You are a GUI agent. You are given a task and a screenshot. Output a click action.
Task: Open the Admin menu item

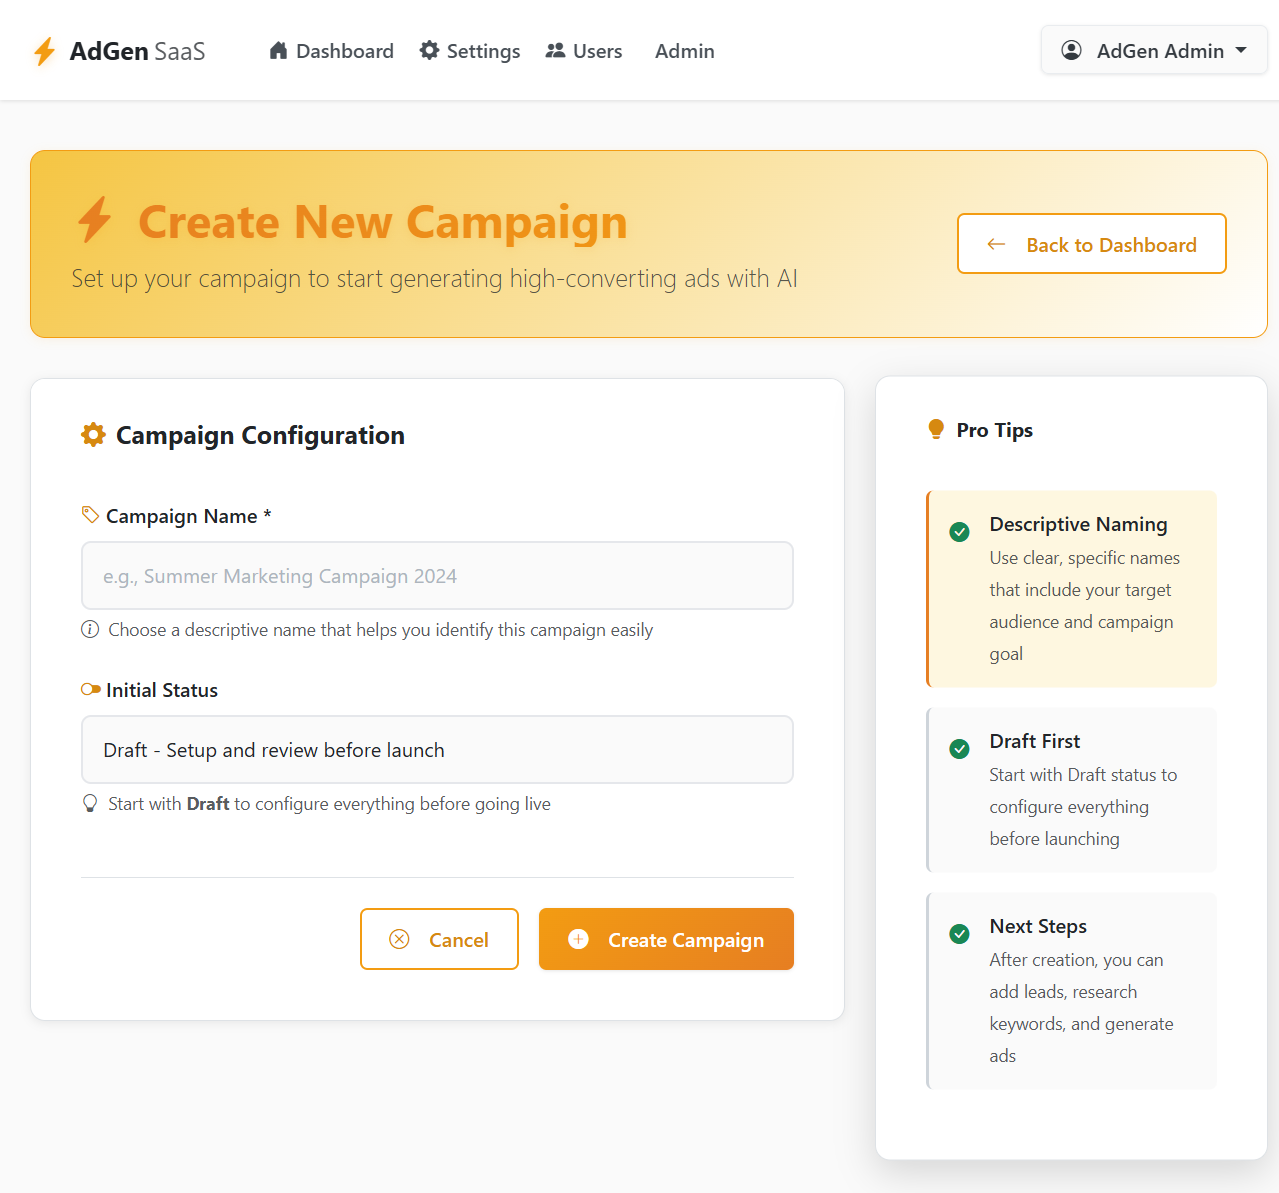click(684, 51)
